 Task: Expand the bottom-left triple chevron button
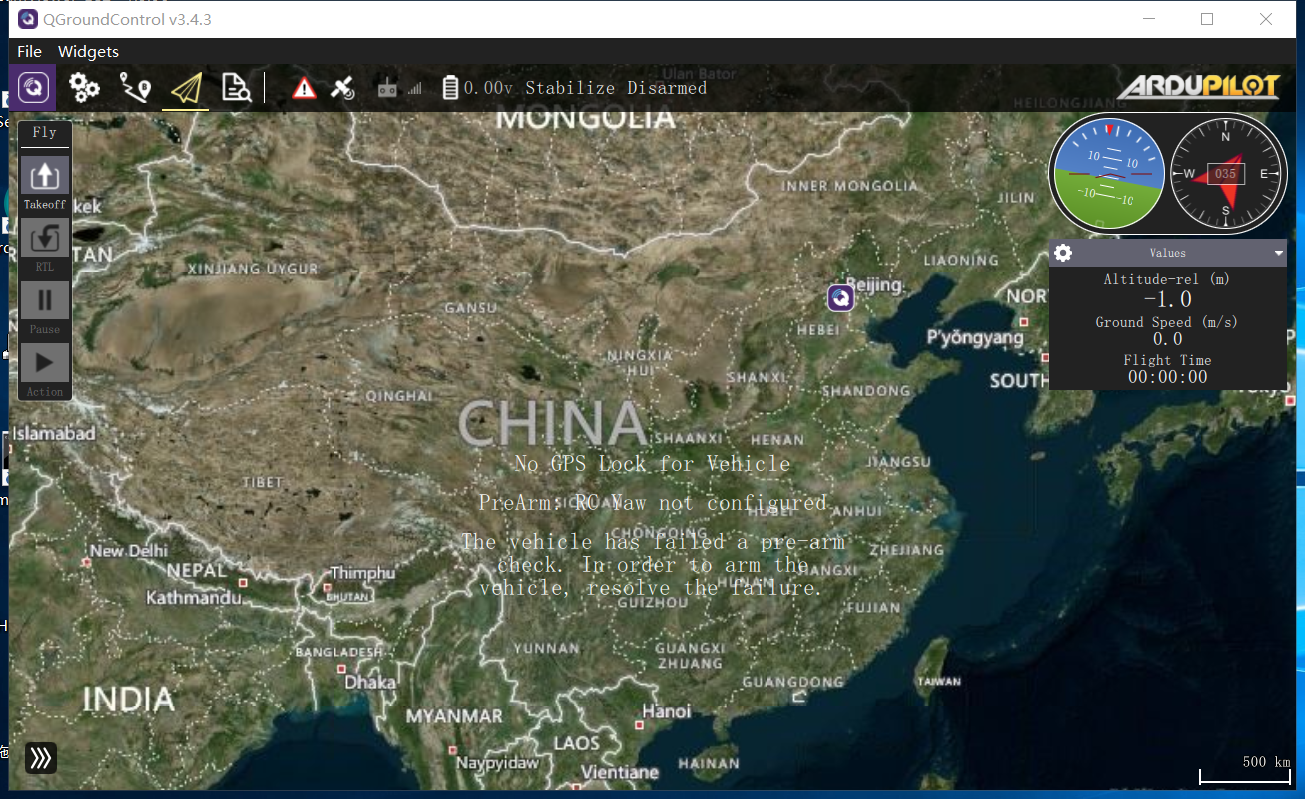pos(40,758)
